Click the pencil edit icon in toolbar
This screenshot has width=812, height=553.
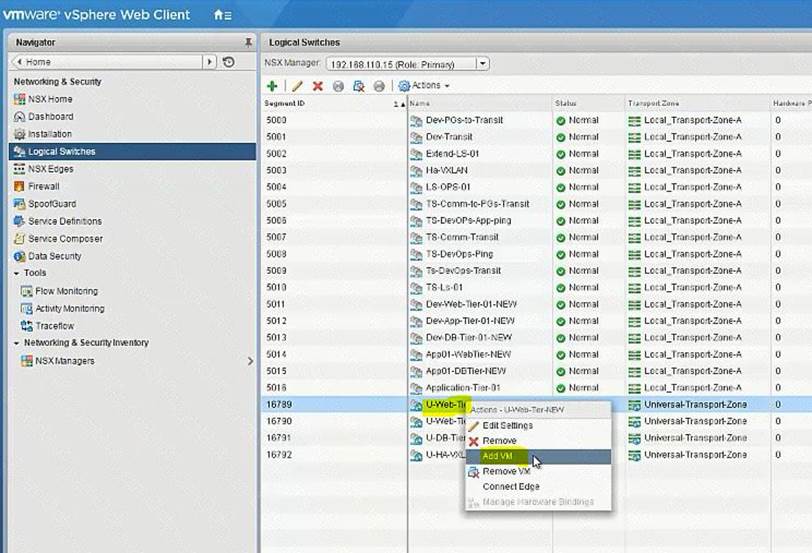[x=296, y=86]
